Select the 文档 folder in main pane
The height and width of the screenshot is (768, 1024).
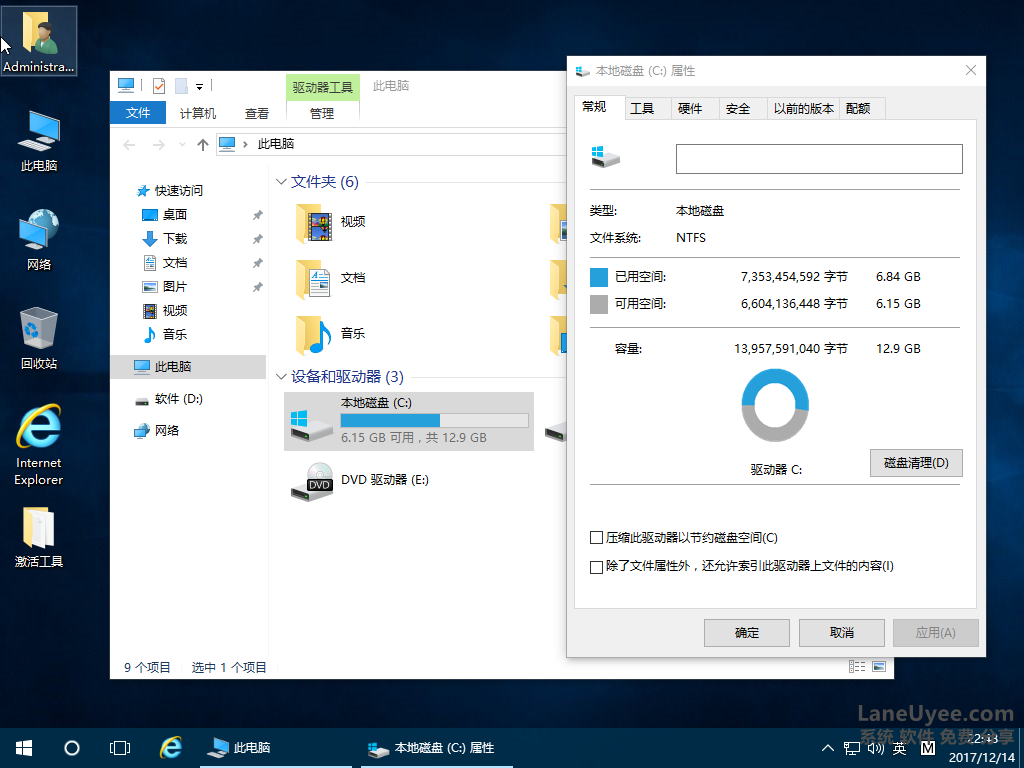331,279
